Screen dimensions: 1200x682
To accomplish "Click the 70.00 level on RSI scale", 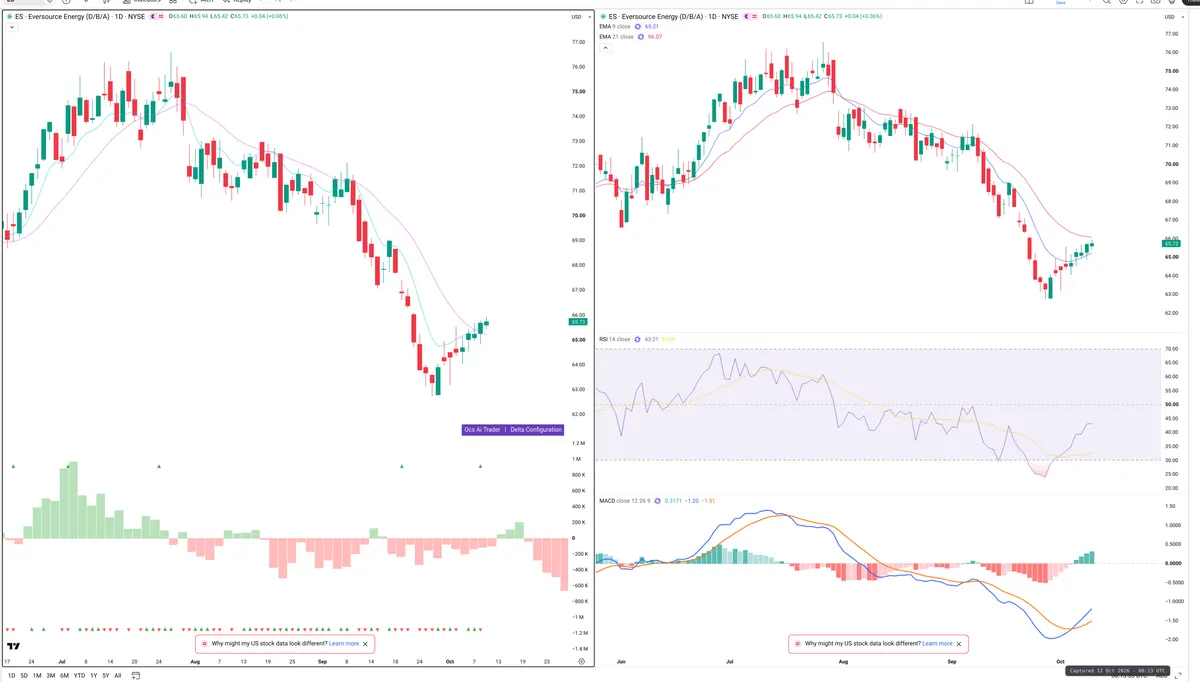I will 1172,349.
